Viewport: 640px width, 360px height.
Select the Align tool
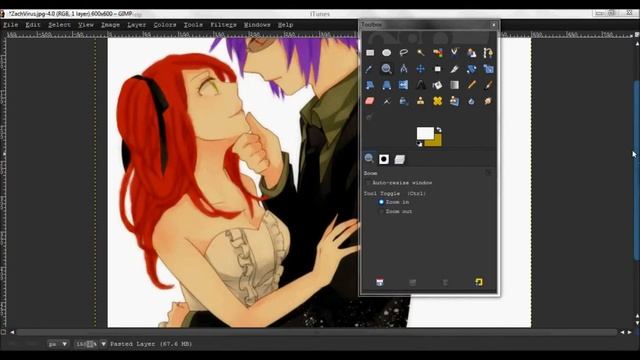click(x=438, y=69)
